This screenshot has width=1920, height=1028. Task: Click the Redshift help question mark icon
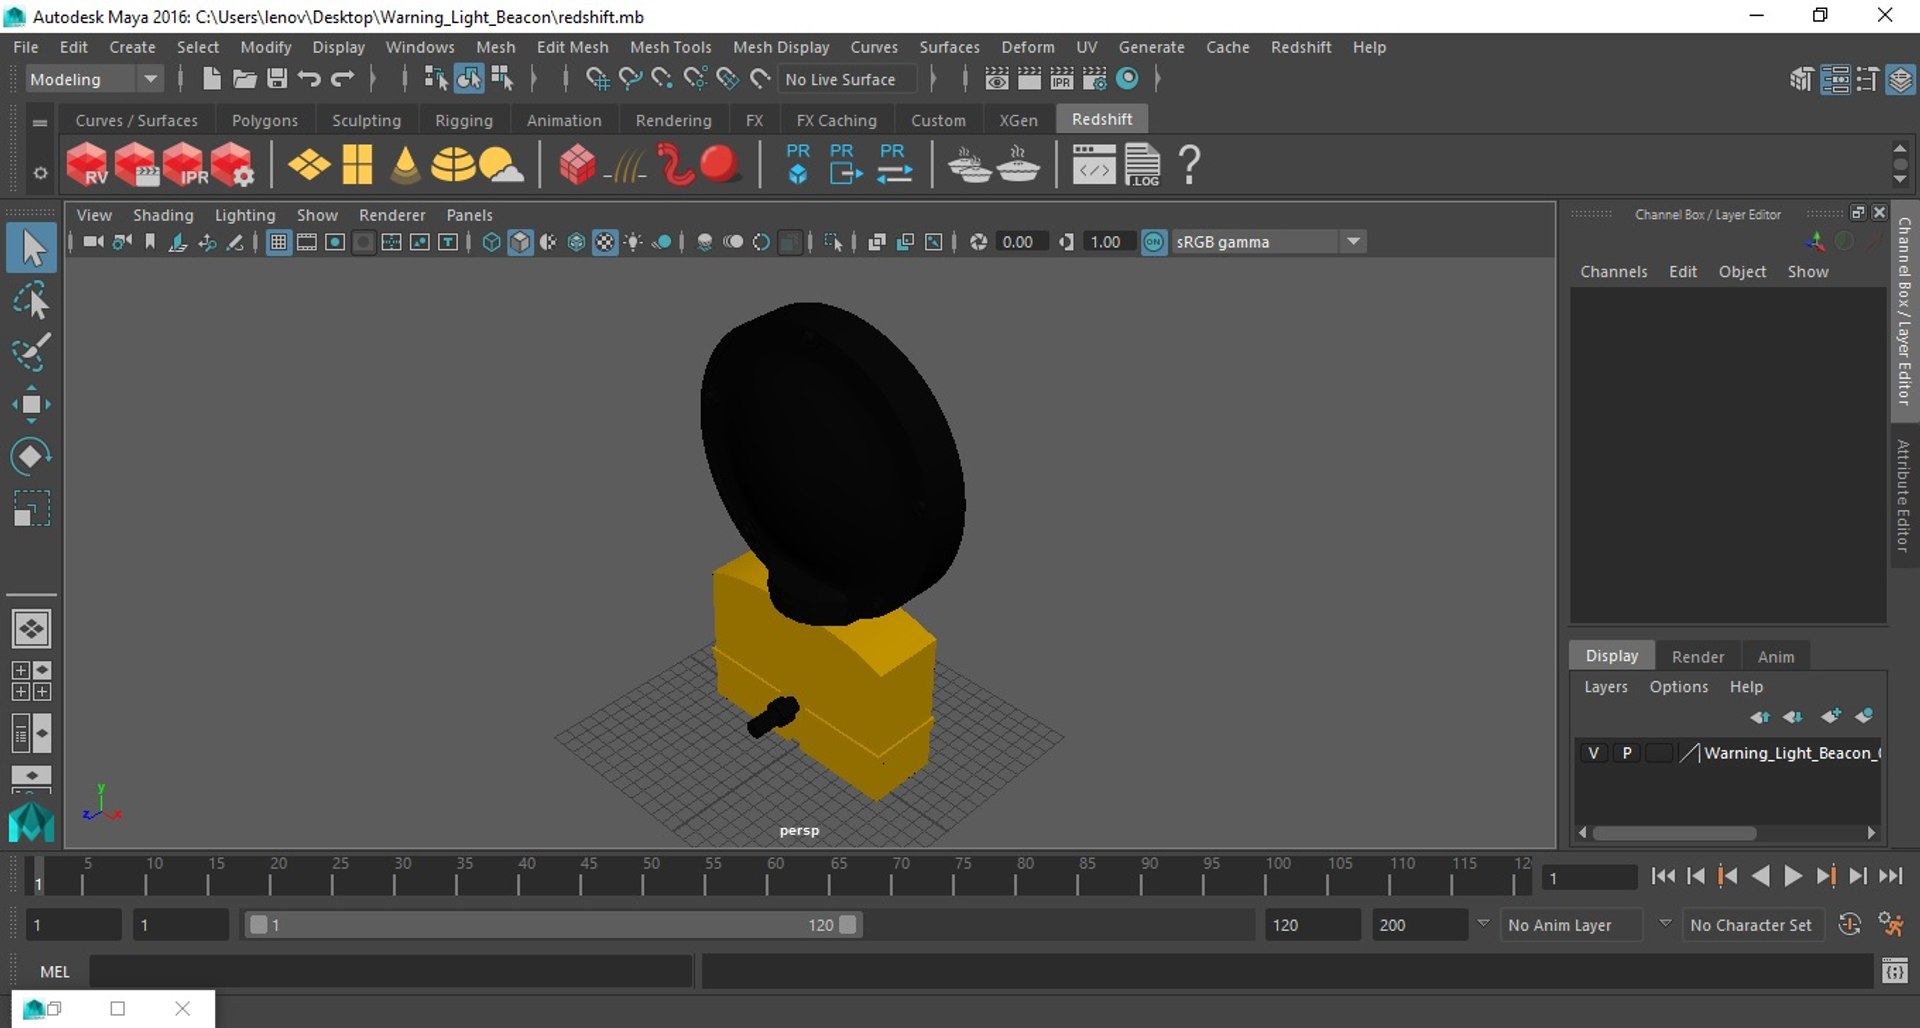(x=1189, y=165)
